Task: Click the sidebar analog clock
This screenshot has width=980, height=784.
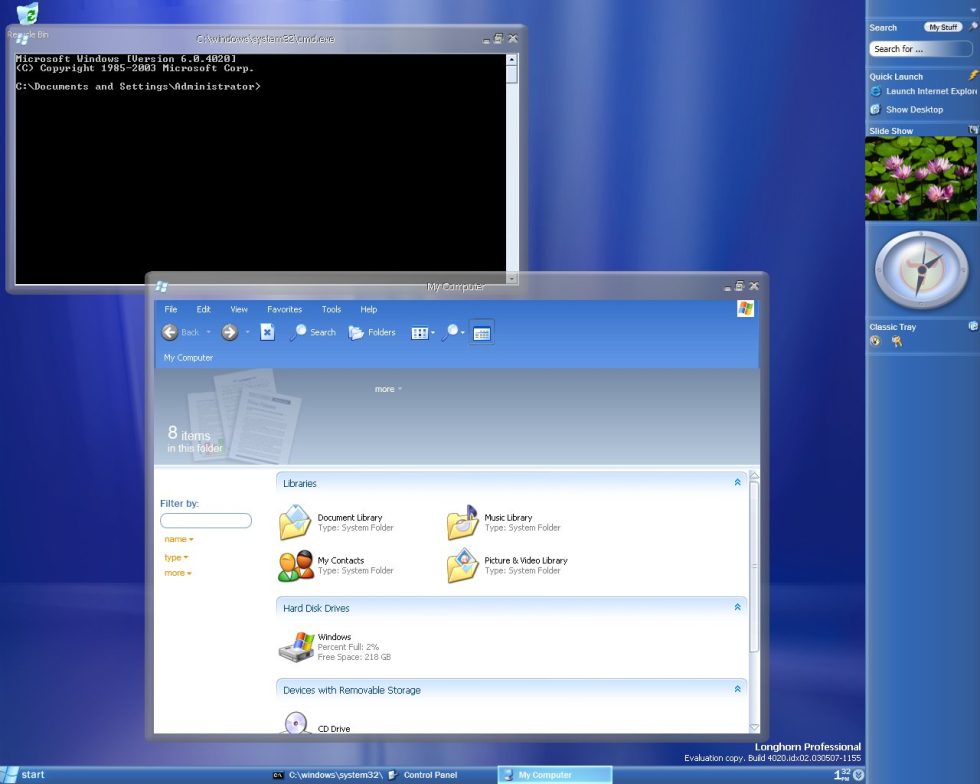Action: click(921, 269)
